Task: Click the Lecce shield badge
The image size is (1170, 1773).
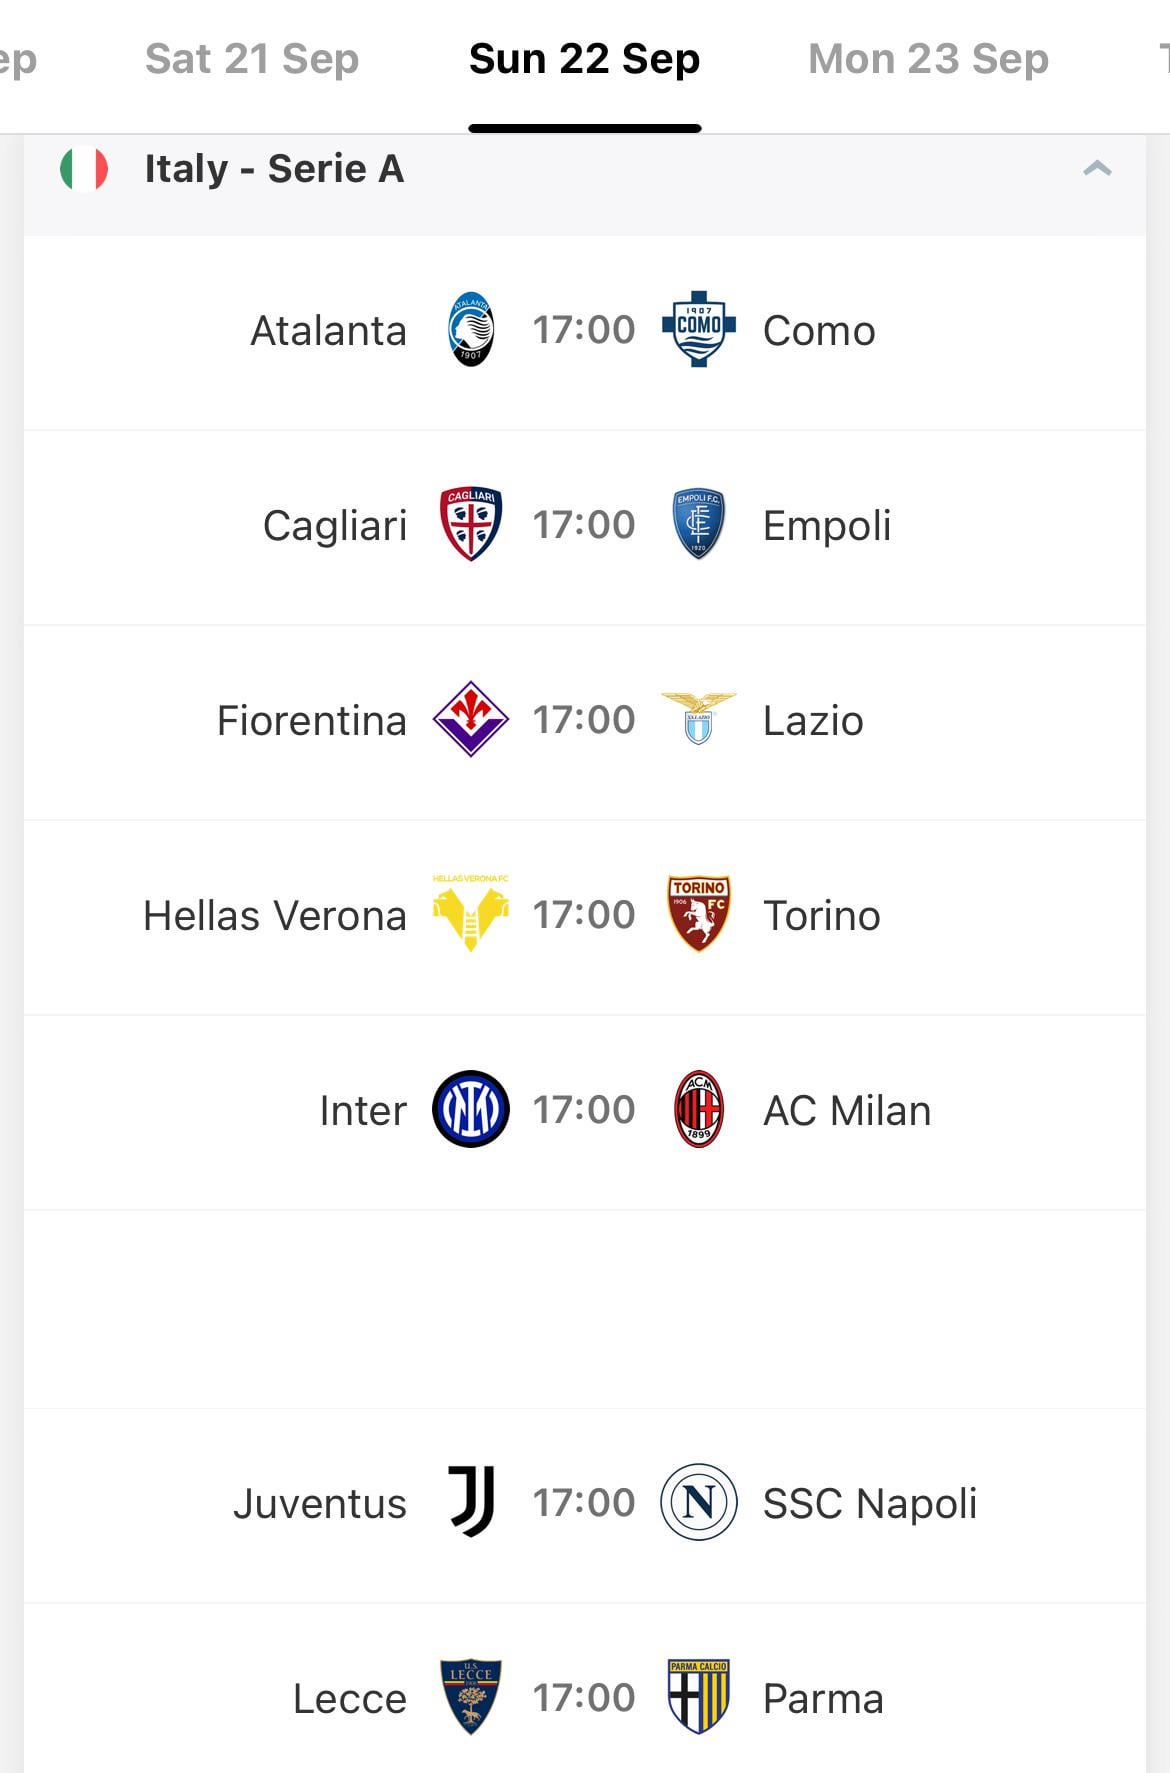Action: click(x=471, y=1697)
